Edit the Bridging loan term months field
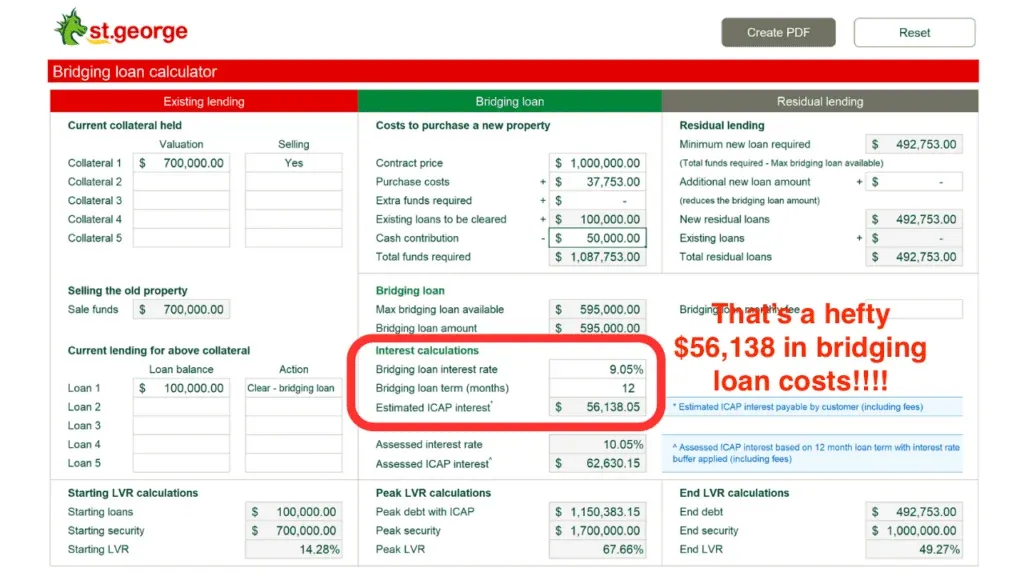 pyautogui.click(x=598, y=388)
